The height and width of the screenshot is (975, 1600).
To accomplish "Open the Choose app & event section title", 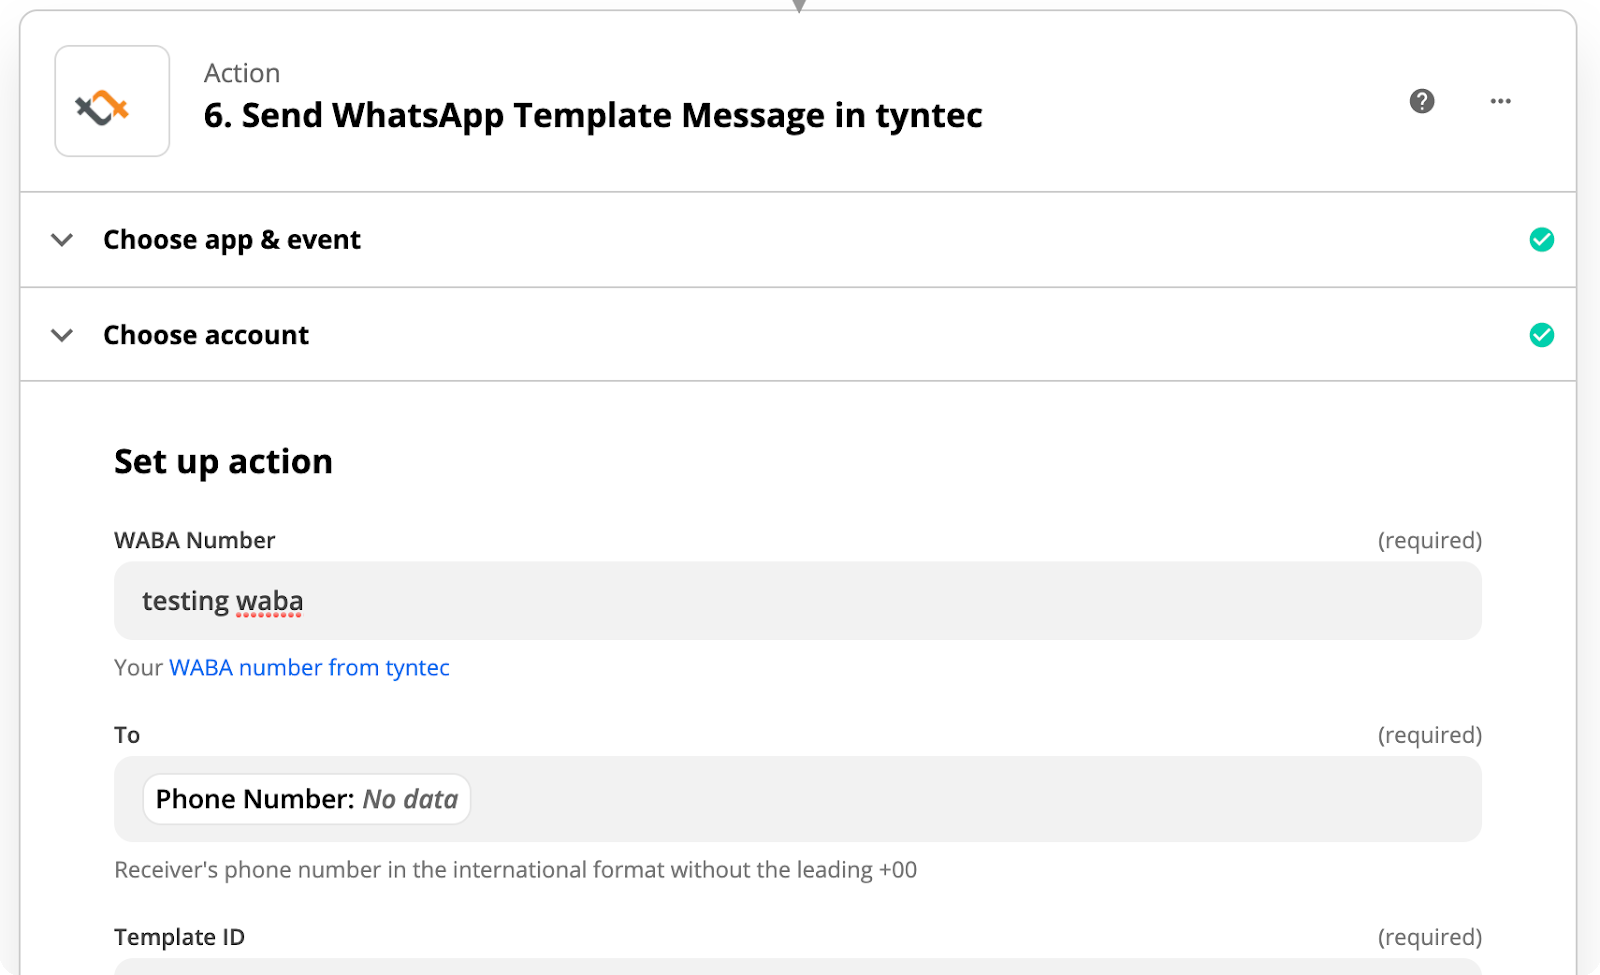I will point(232,240).
